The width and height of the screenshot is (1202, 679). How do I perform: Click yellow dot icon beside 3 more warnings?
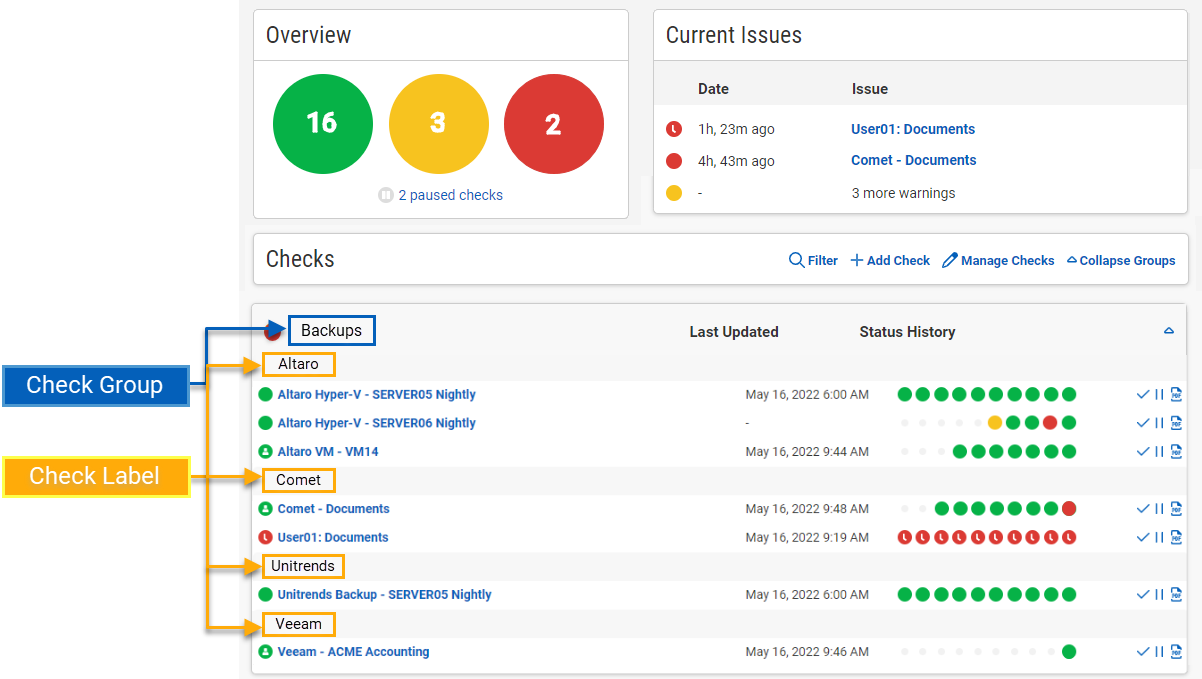pyautogui.click(x=674, y=193)
